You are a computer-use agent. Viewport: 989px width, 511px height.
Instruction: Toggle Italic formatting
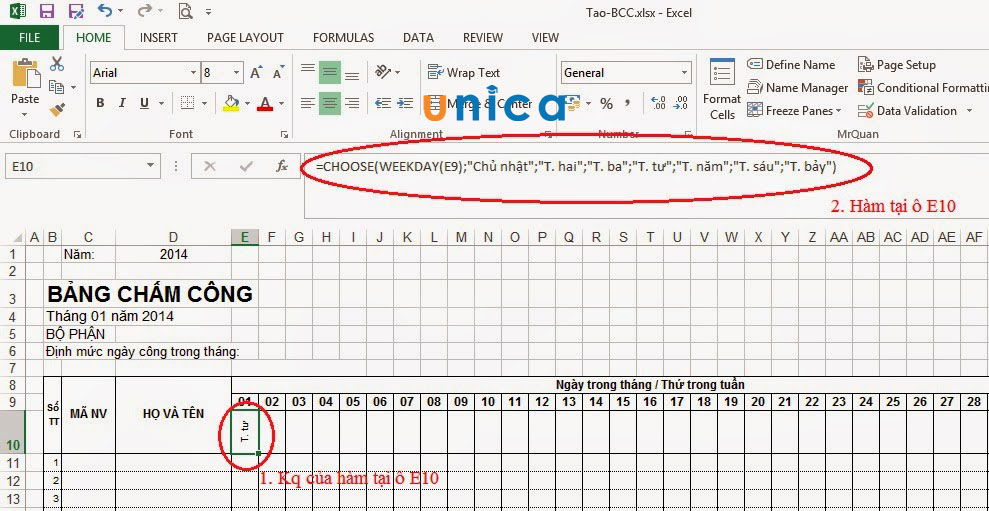tap(122, 103)
